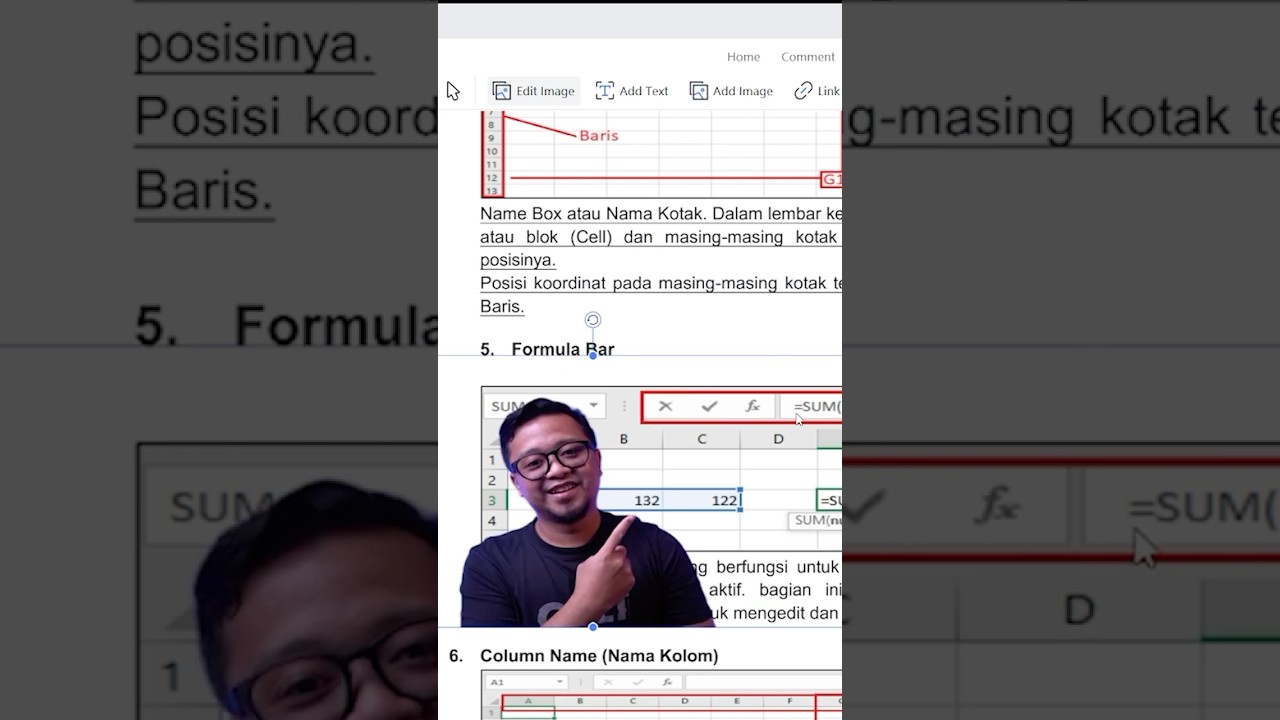
Task: Click cell value 122 in the Excel picture
Action: [724, 500]
